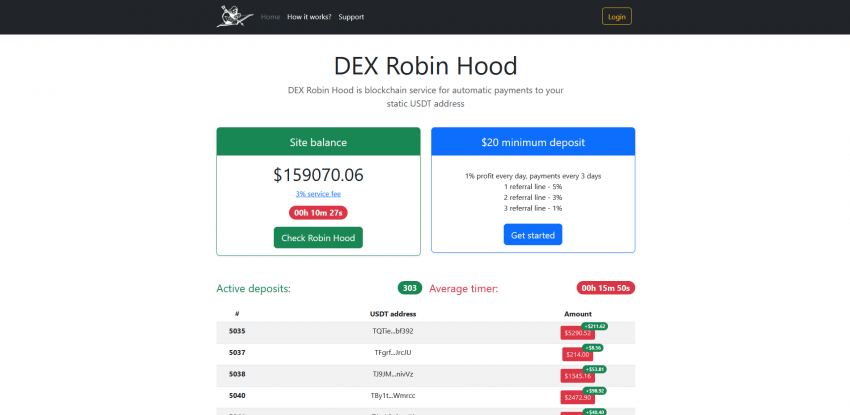Click the 1 referral line - 5% text
850x415 pixels.
[533, 186]
